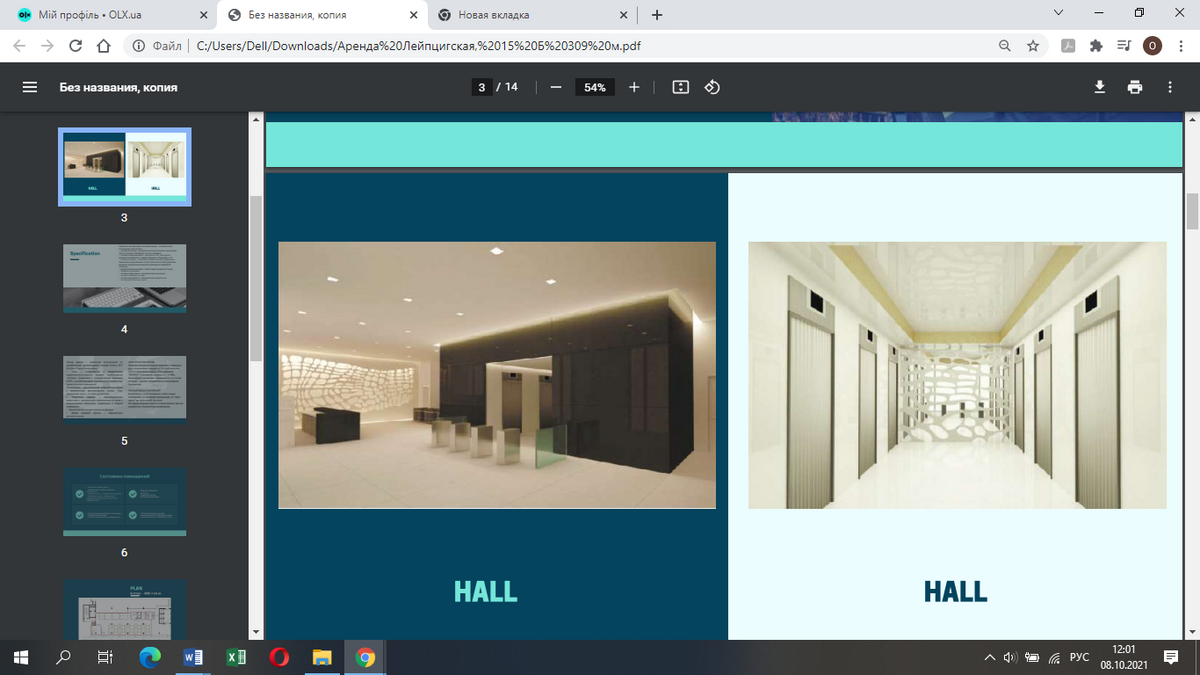Screen dimensions: 1200x675
Task: Download the PDF file
Action: [x=1100, y=87]
